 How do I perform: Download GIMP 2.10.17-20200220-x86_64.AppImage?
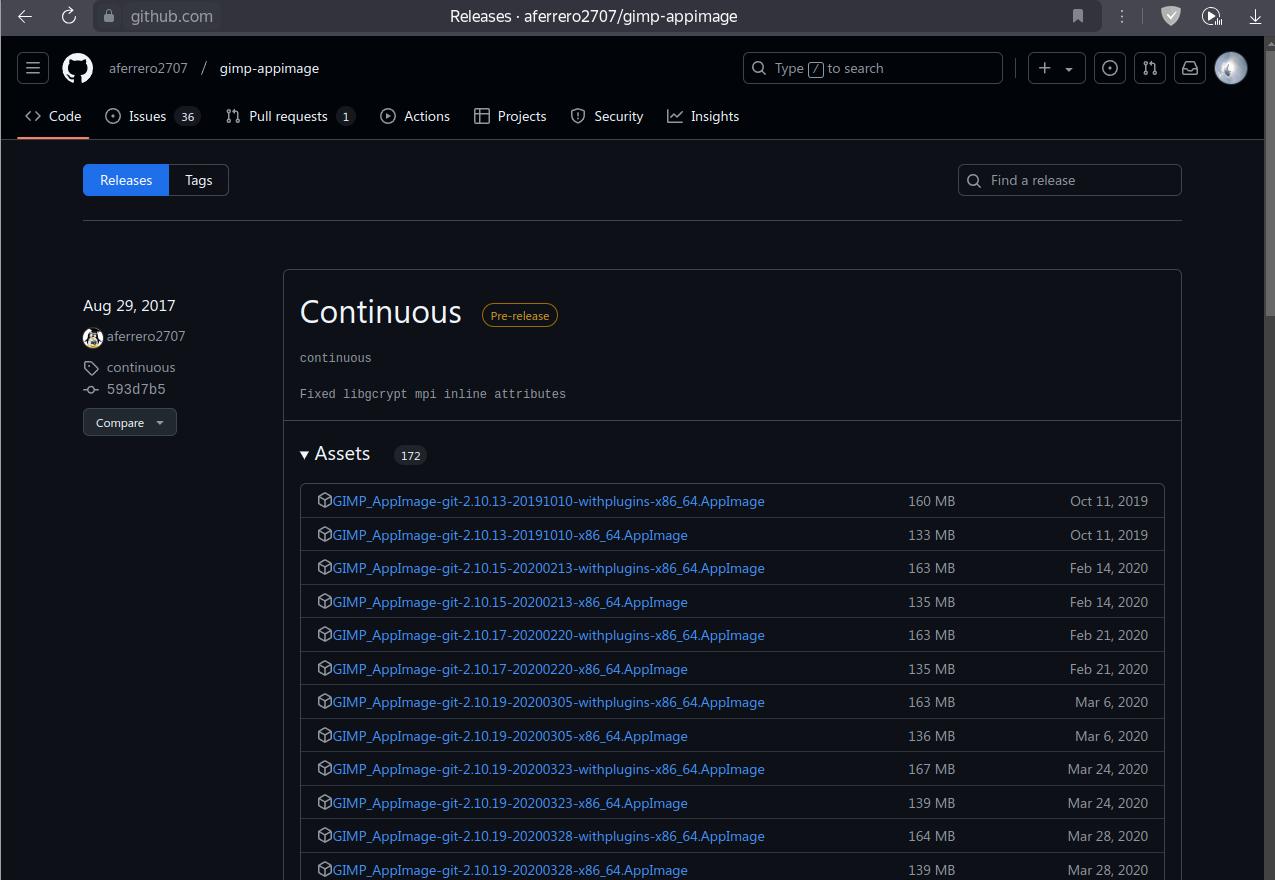point(510,669)
